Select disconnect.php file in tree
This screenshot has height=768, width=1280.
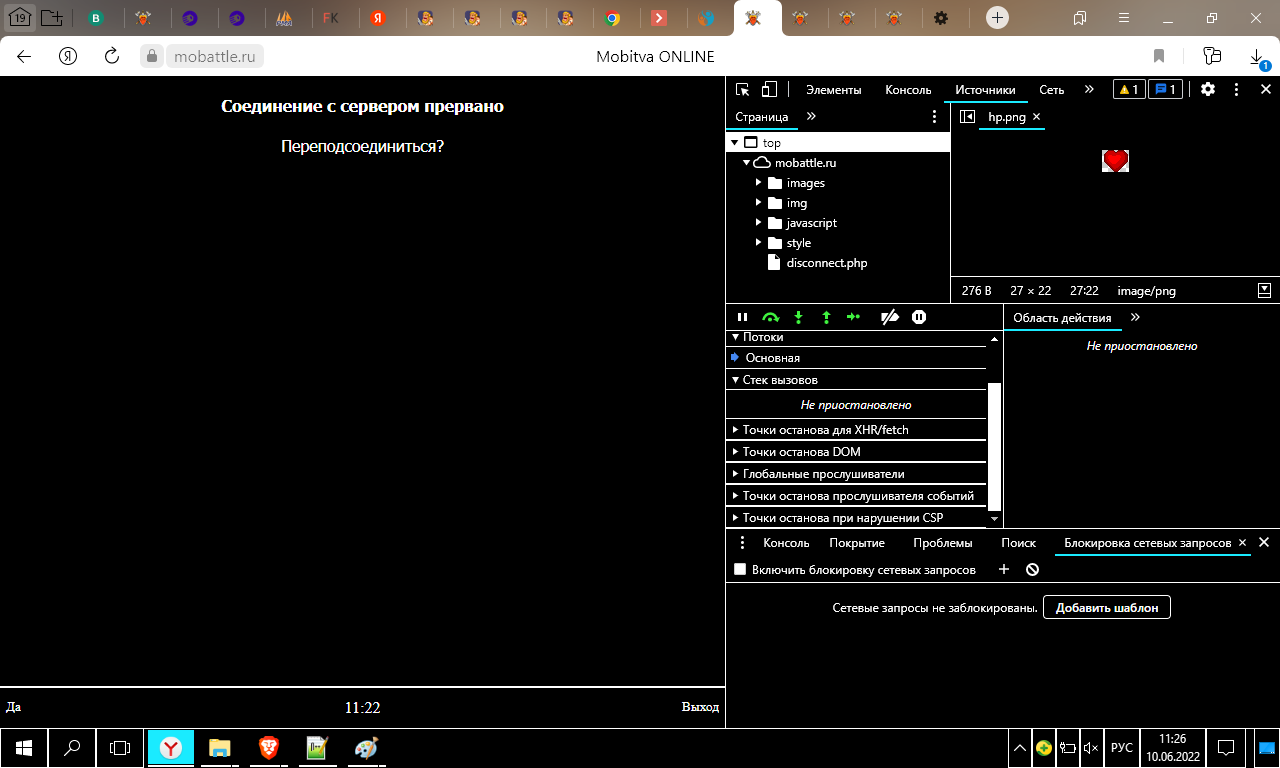tap(826, 263)
